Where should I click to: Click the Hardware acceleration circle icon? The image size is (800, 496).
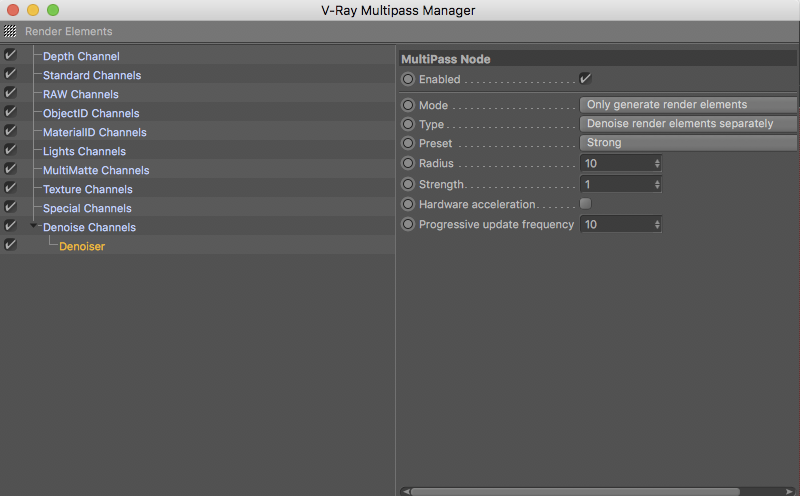tap(408, 204)
